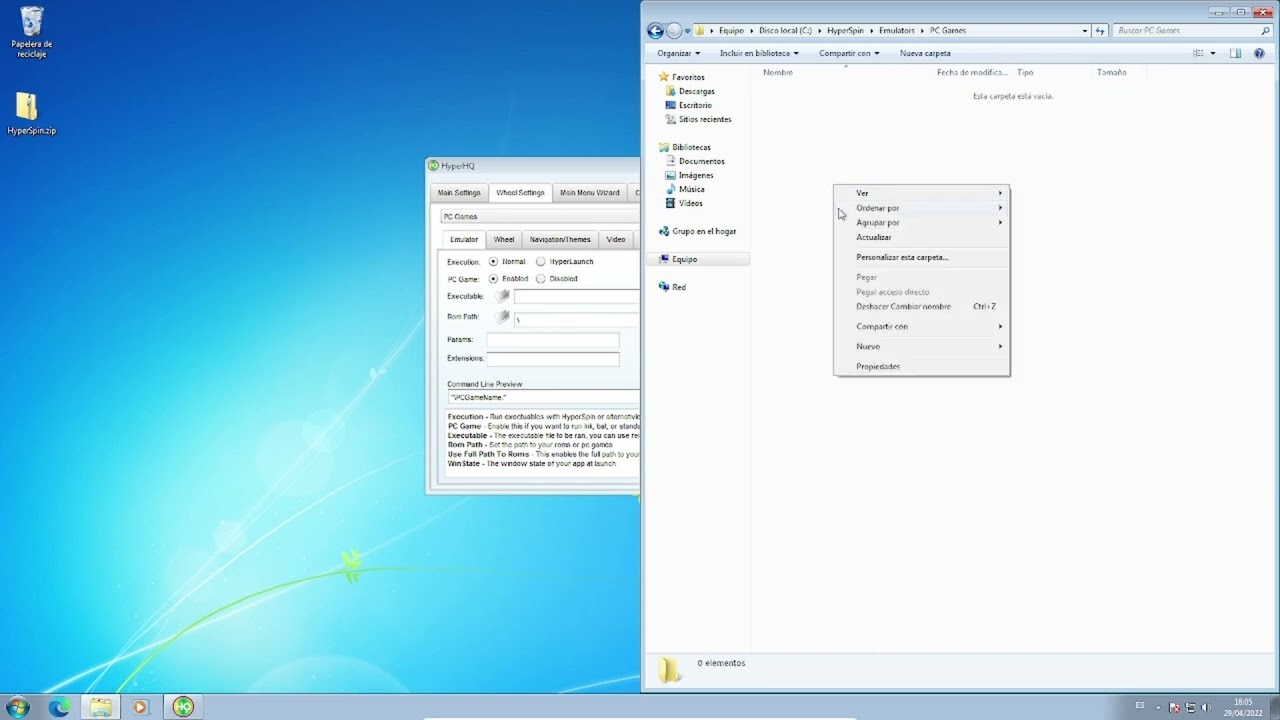Choose Propiedades in context menu
Image resolution: width=1280 pixels, height=720 pixels.
pyautogui.click(x=922, y=366)
